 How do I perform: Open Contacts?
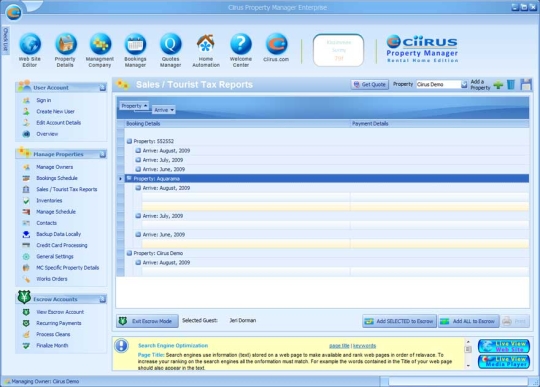(x=46, y=223)
